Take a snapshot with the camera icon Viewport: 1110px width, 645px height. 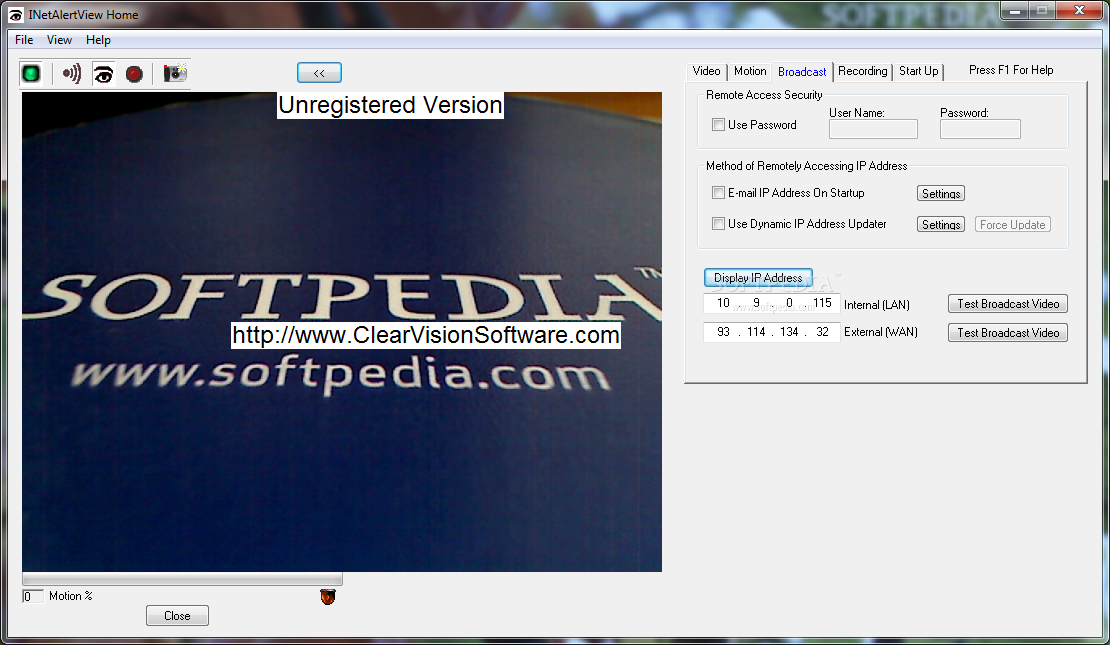pyautogui.click(x=175, y=73)
